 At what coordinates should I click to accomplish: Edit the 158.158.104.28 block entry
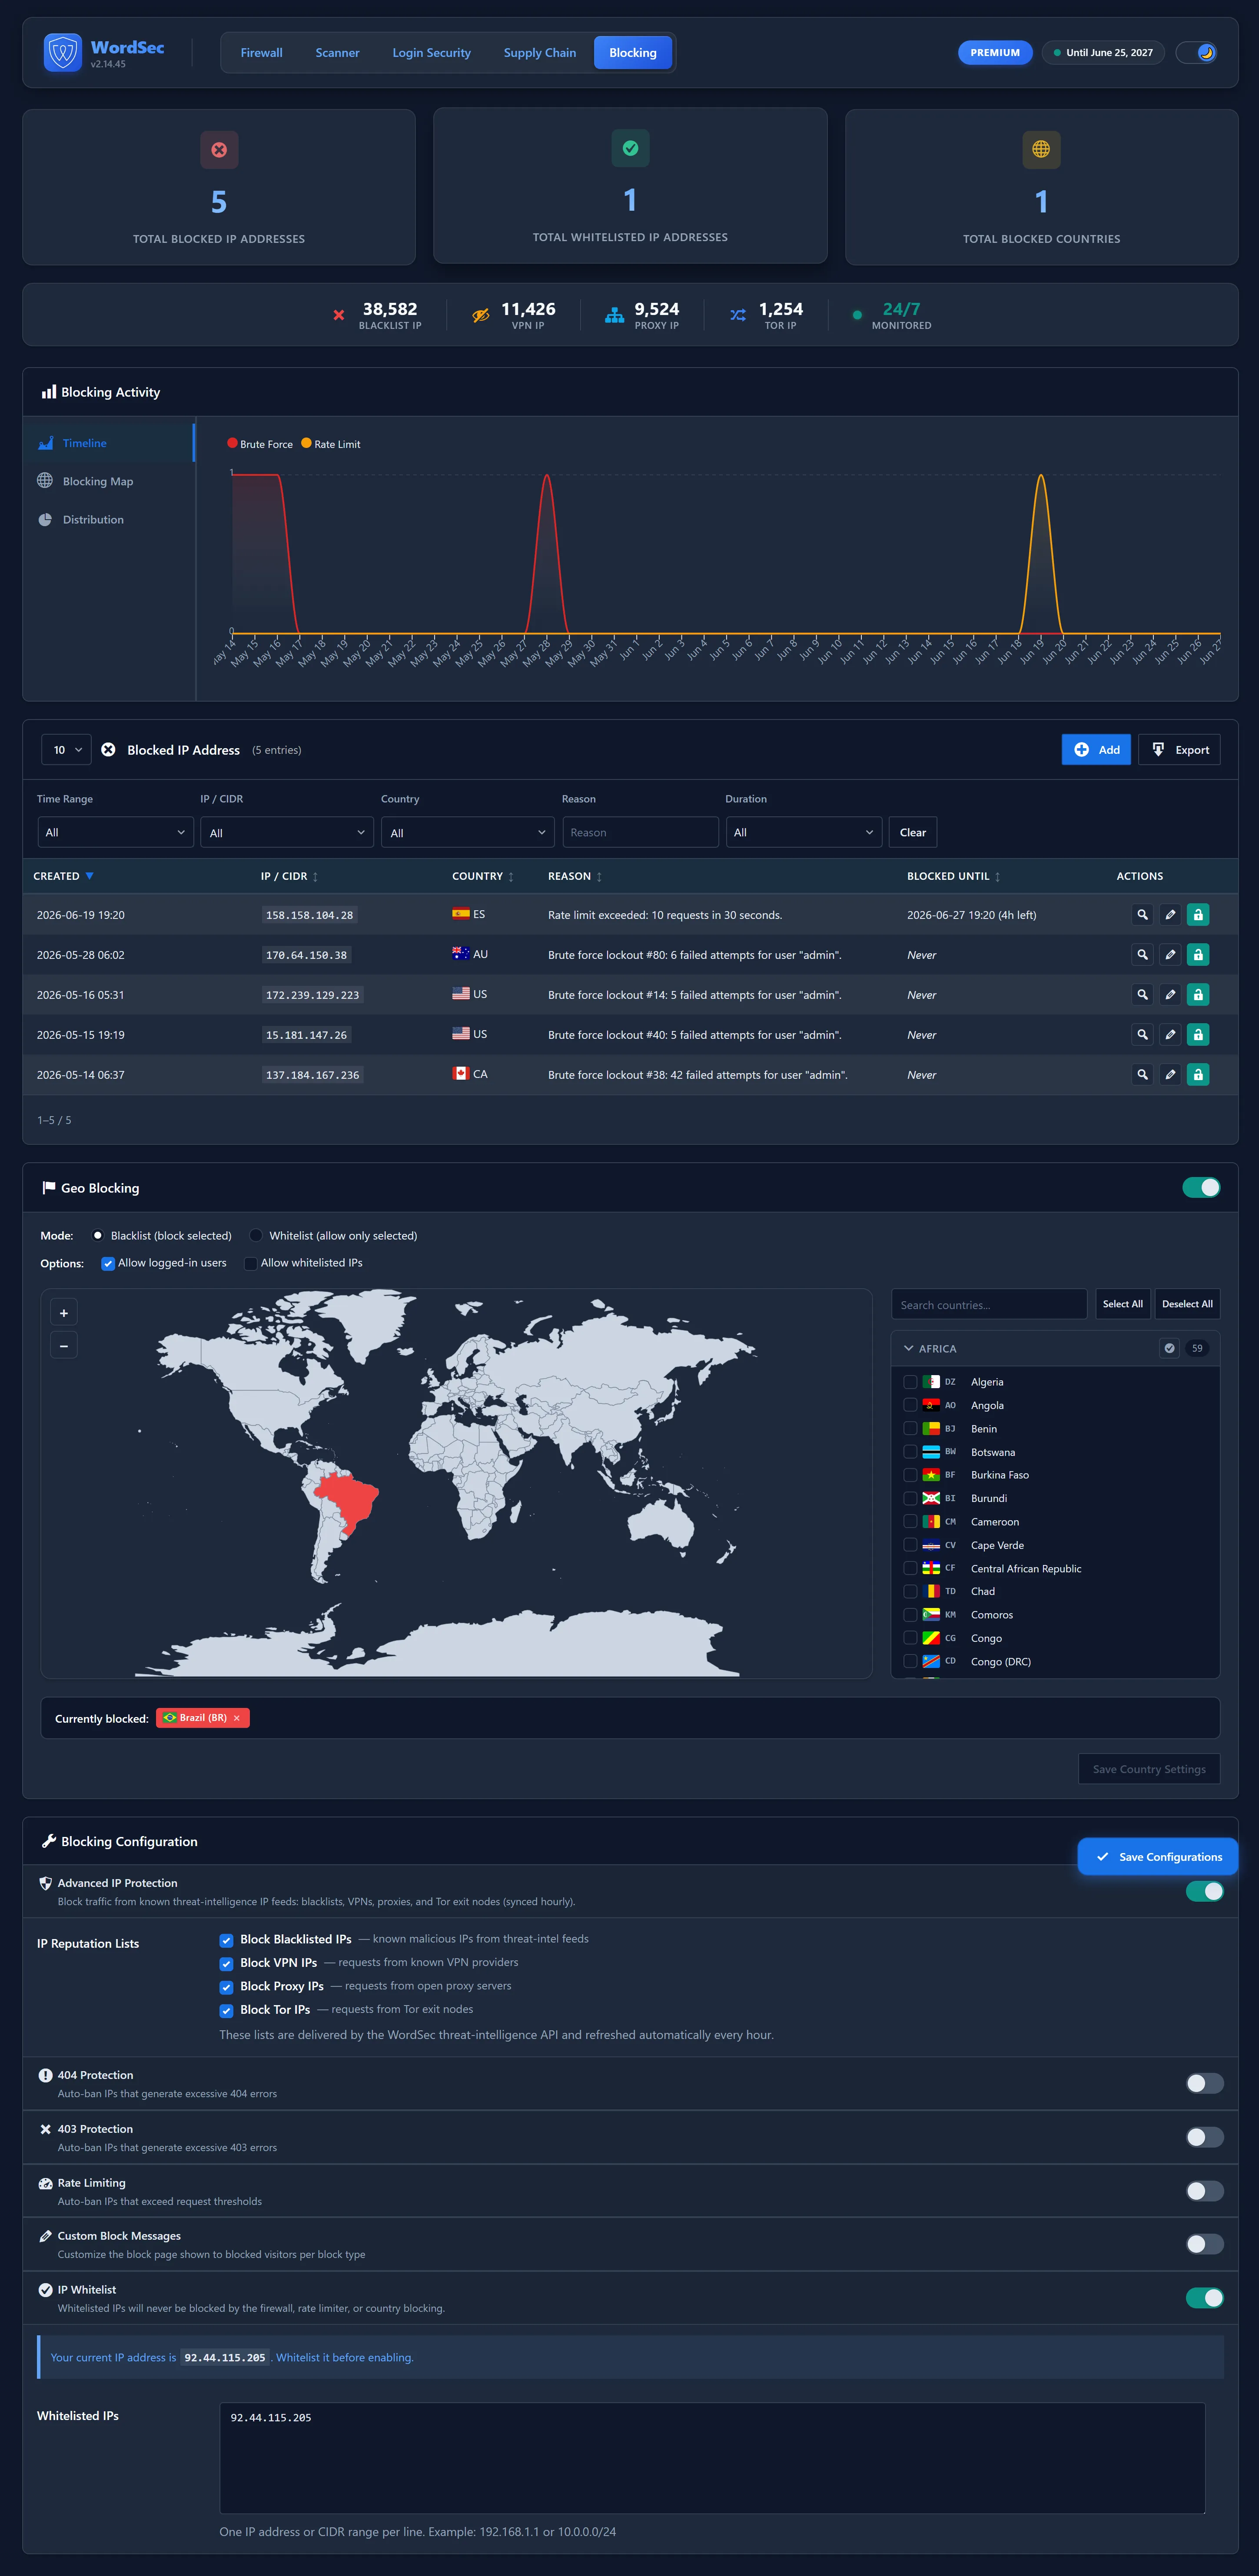tap(1170, 915)
